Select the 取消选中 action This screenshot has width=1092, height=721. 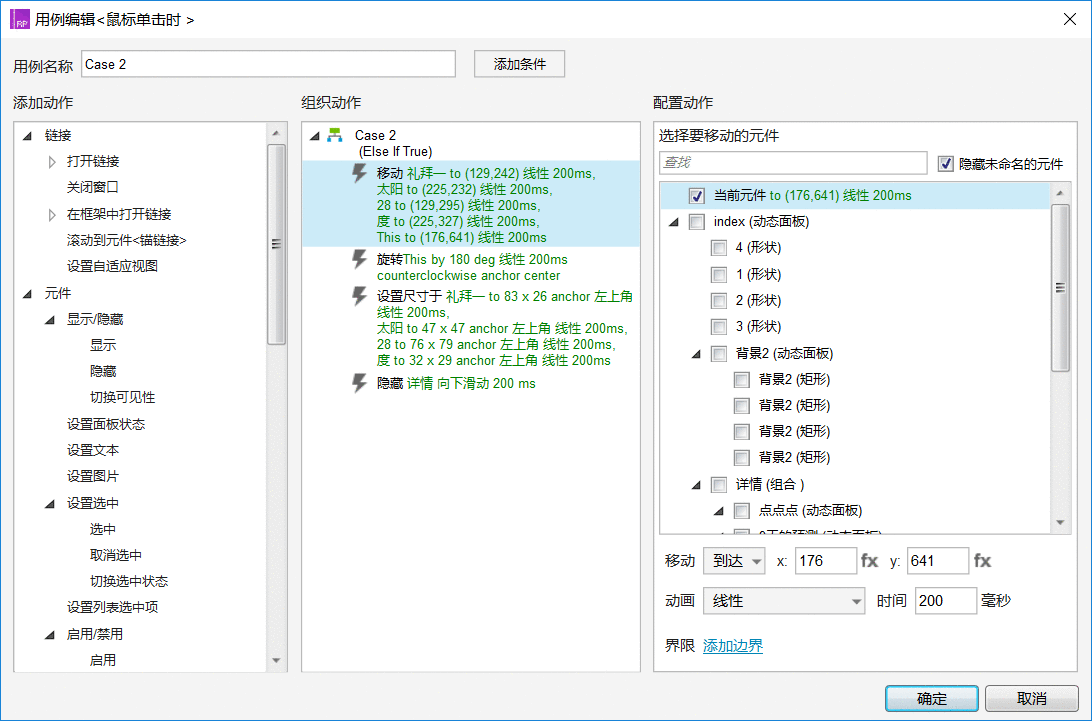116,555
